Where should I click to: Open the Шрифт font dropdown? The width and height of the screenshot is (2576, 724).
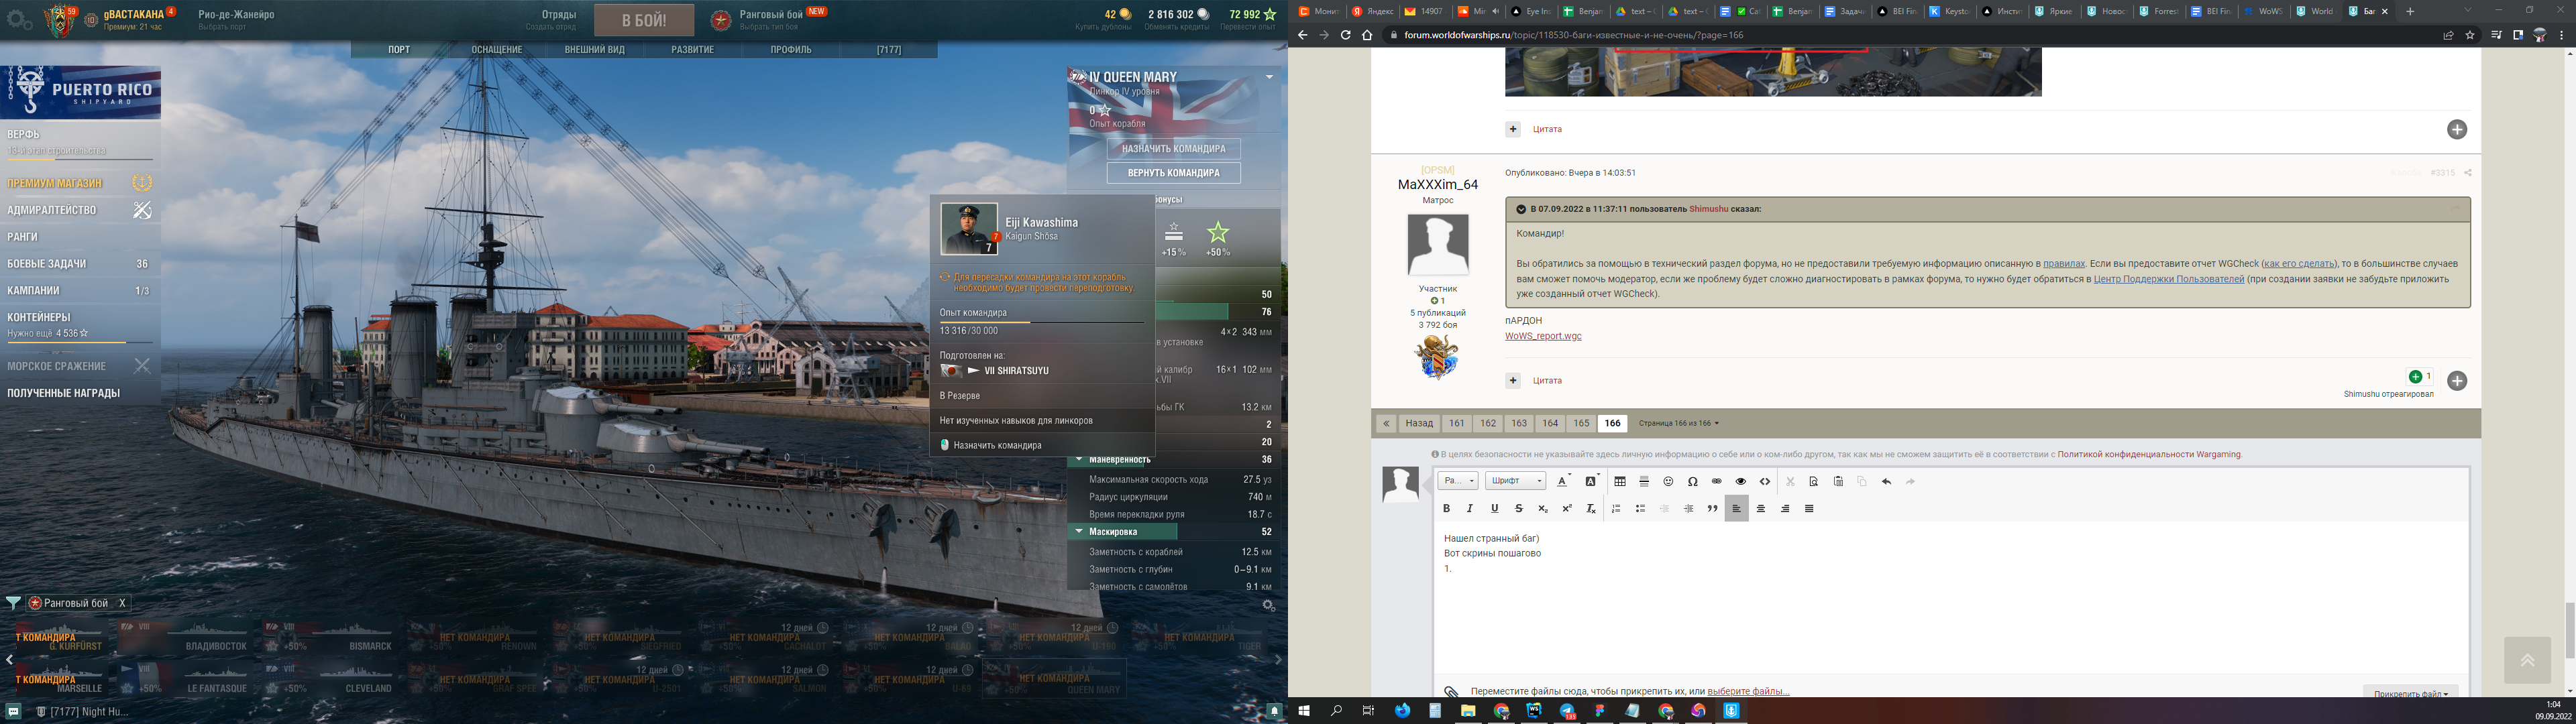click(1515, 481)
